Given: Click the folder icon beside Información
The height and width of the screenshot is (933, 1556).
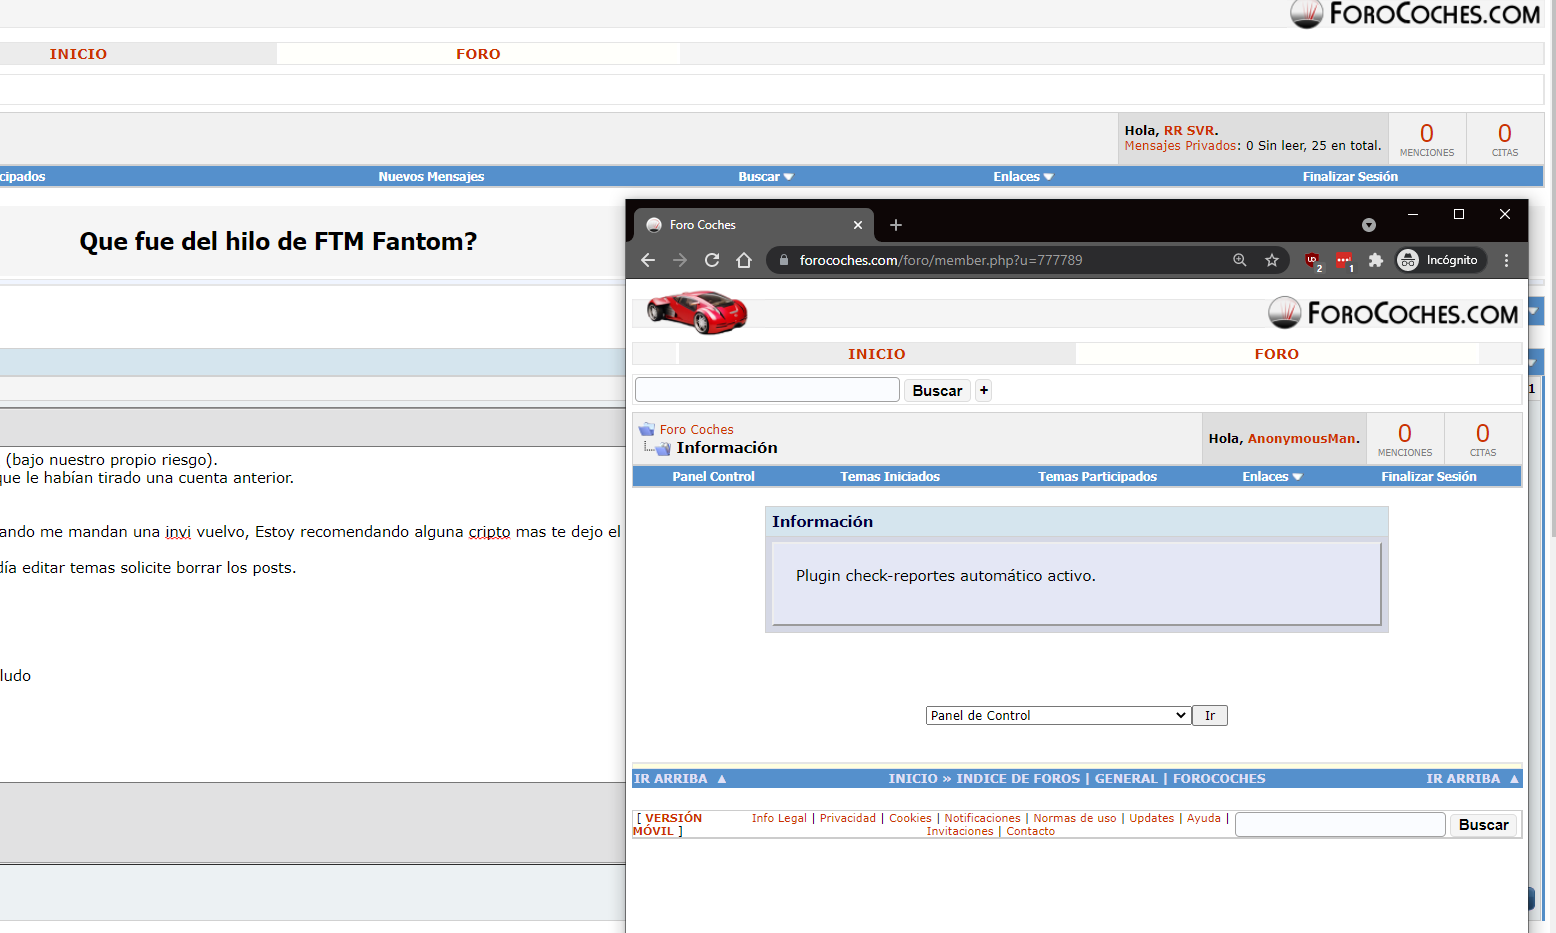Looking at the screenshot, I should pos(663,449).
